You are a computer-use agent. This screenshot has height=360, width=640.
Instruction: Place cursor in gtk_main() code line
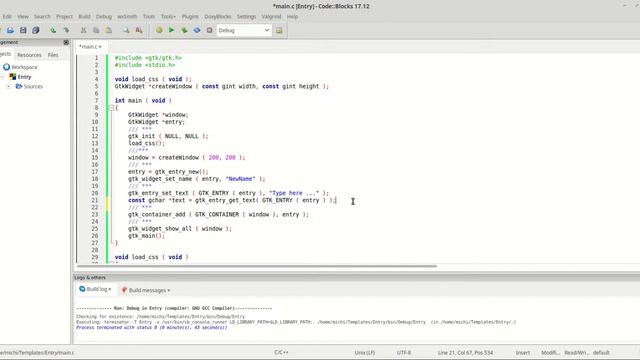146,236
